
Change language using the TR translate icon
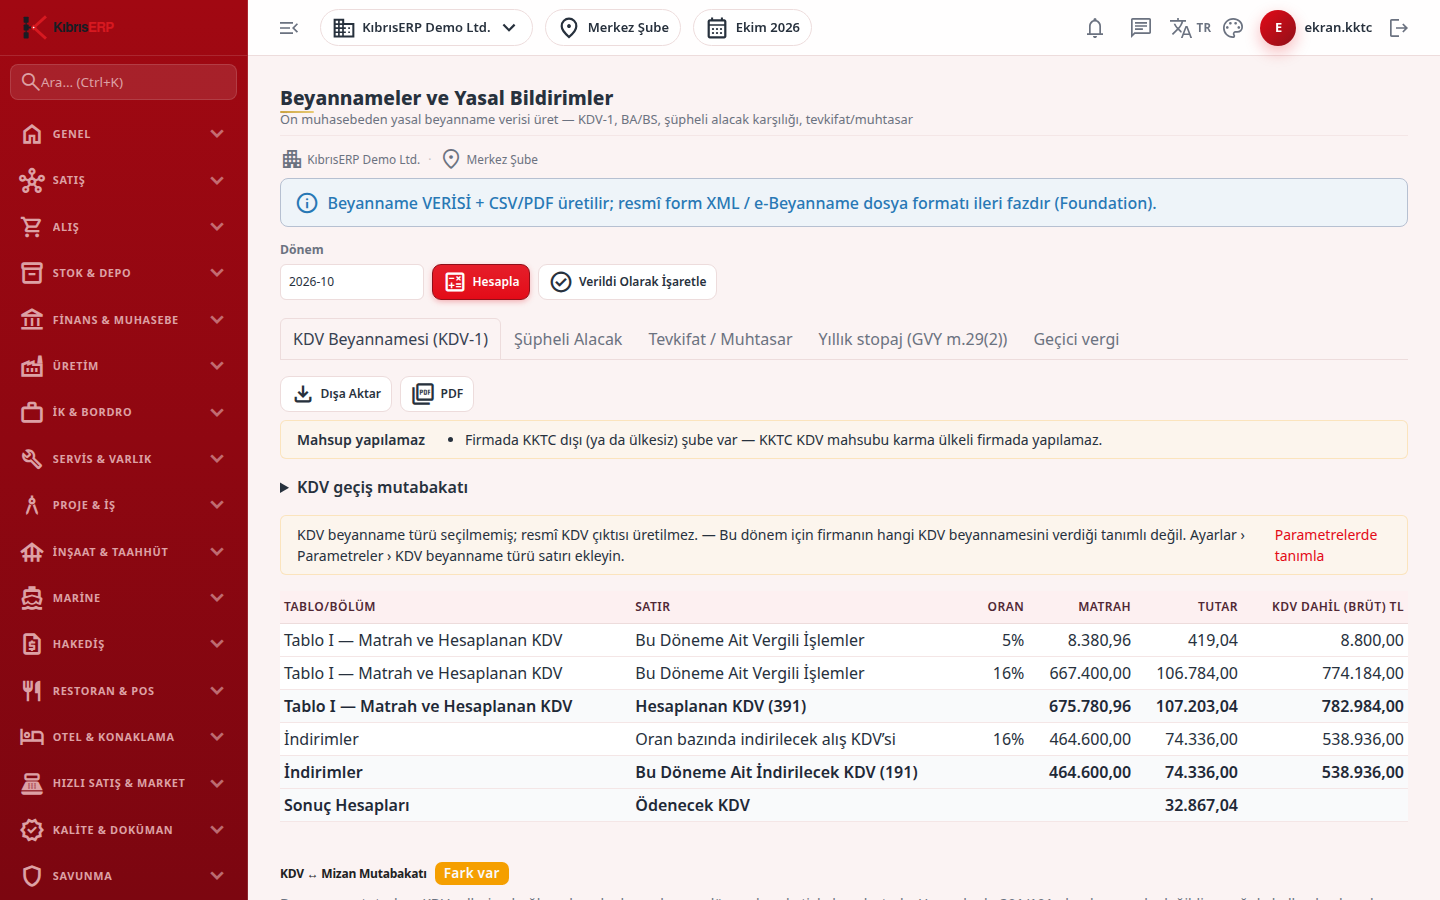1190,28
